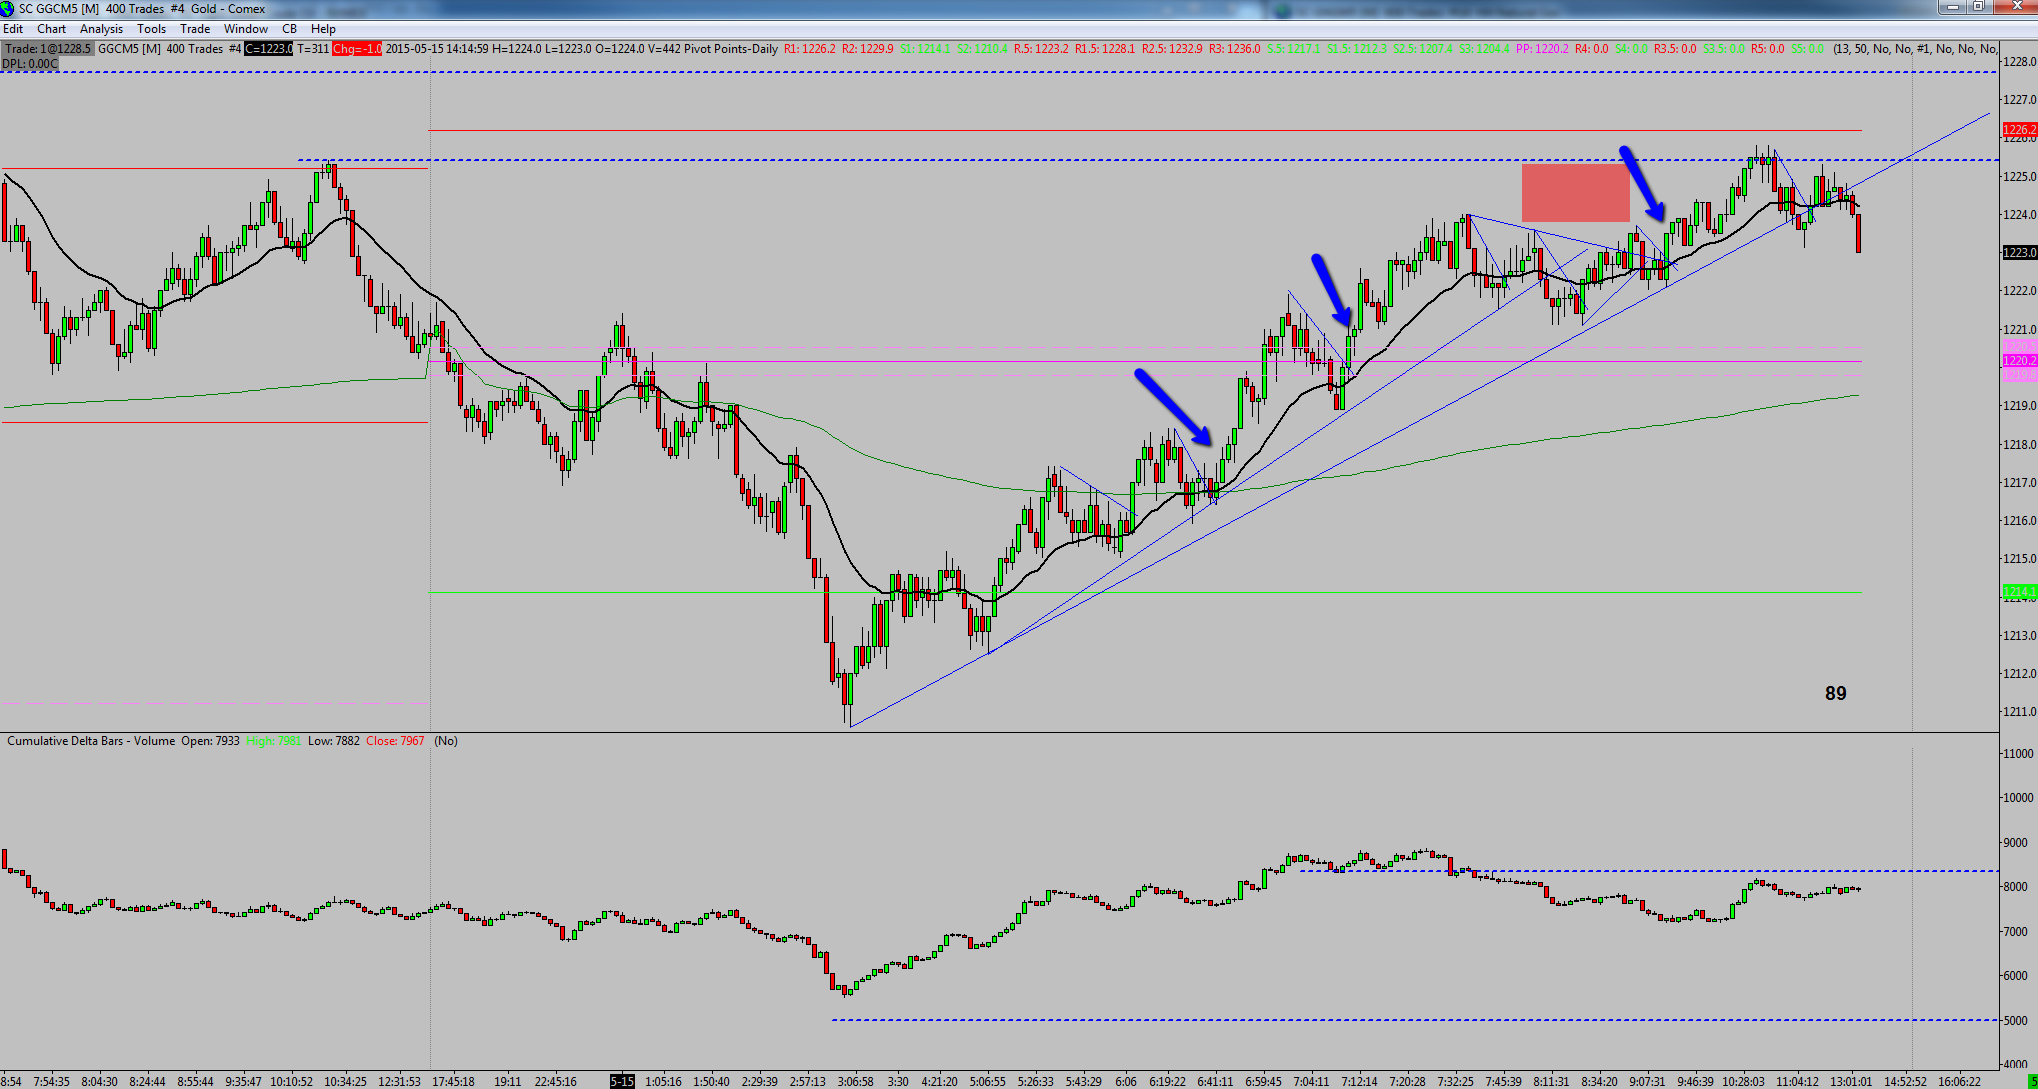Click the green 1214.1 marker on price scale
The image size is (2038, 1089).
pyautogui.click(x=2019, y=592)
